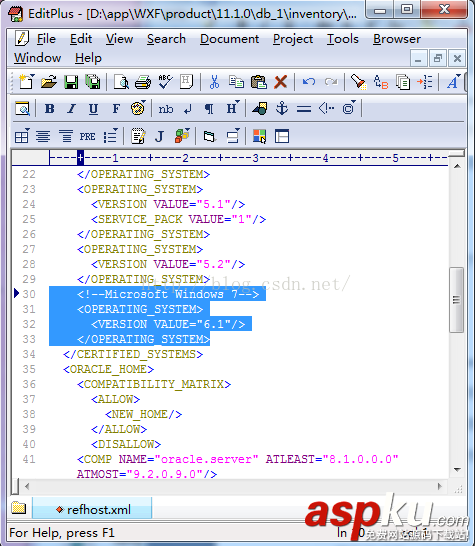Toggle the line indent icon
Viewport: 475px width, 547px height.
point(425,82)
